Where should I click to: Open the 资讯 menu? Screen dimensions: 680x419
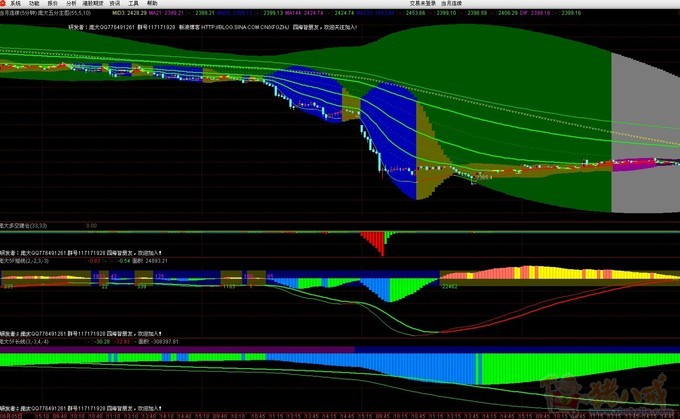click(x=115, y=3)
